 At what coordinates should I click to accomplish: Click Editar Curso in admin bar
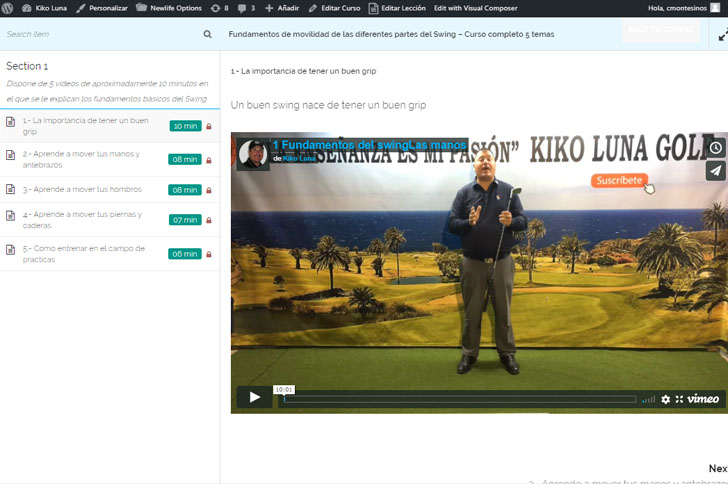click(334, 8)
